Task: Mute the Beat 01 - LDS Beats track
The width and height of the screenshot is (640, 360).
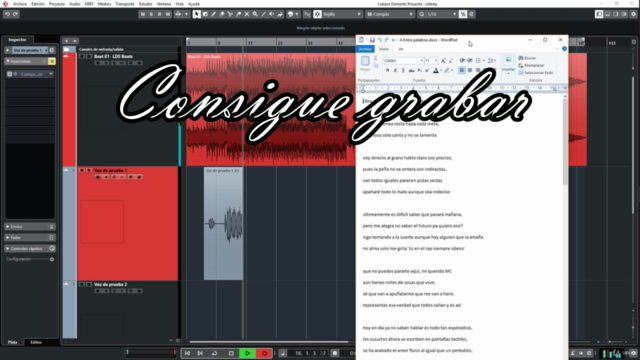Action: 82,56
